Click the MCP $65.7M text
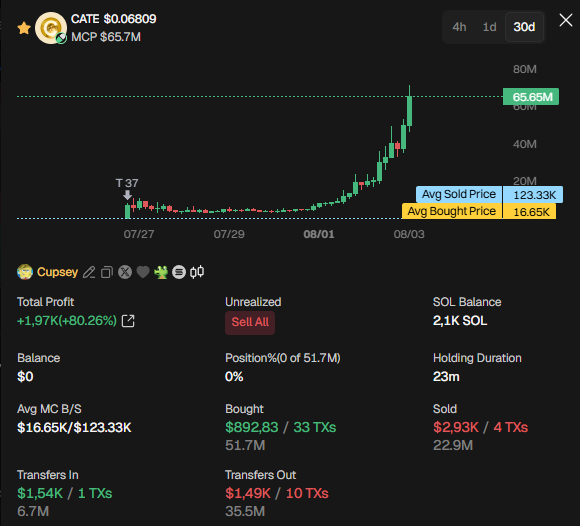 click(x=106, y=37)
